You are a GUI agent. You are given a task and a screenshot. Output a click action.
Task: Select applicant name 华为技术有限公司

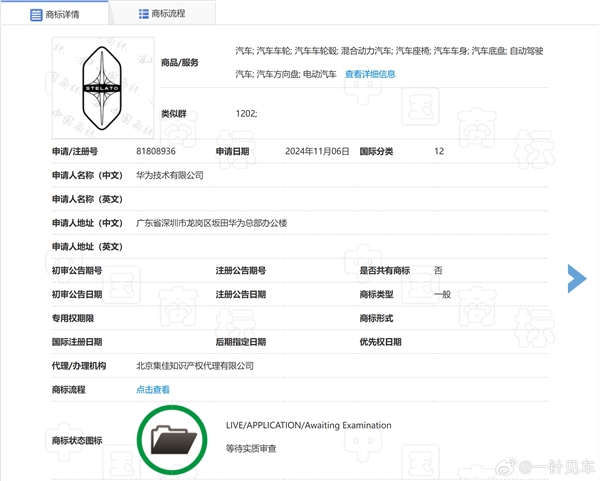(x=170, y=175)
